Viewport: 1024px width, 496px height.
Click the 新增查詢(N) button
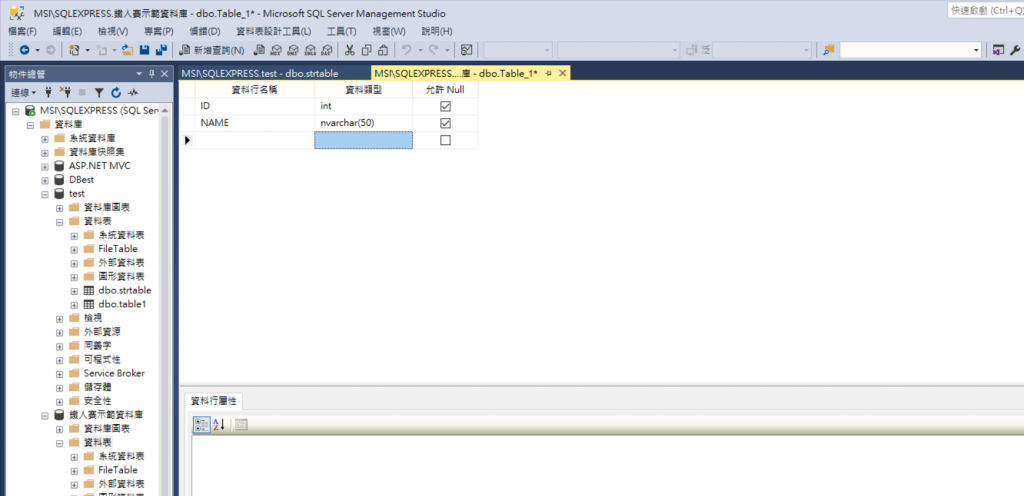211,50
